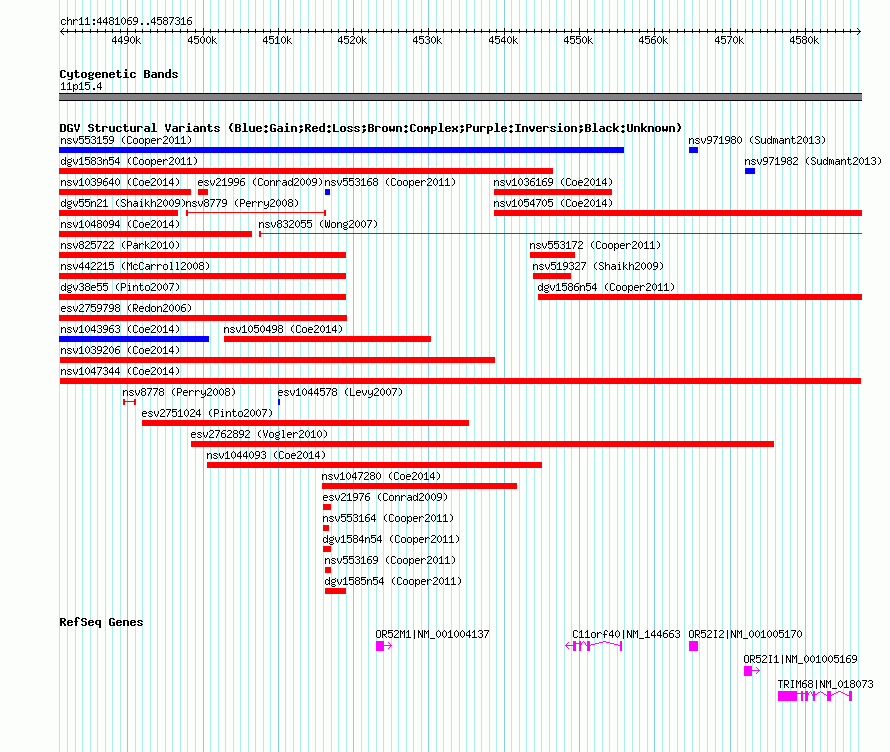Click the nsv1047344 (Coe2014) label

pos(120,371)
